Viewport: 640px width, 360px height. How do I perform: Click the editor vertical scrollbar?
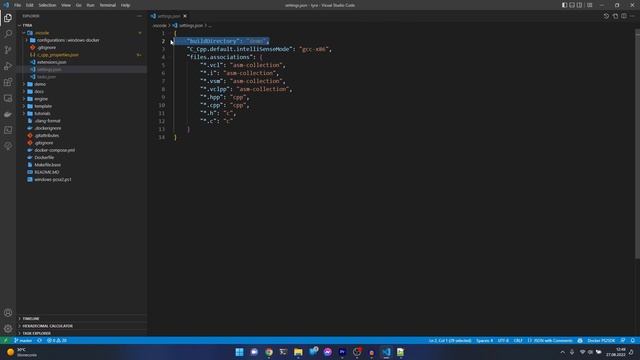click(x=637, y=144)
